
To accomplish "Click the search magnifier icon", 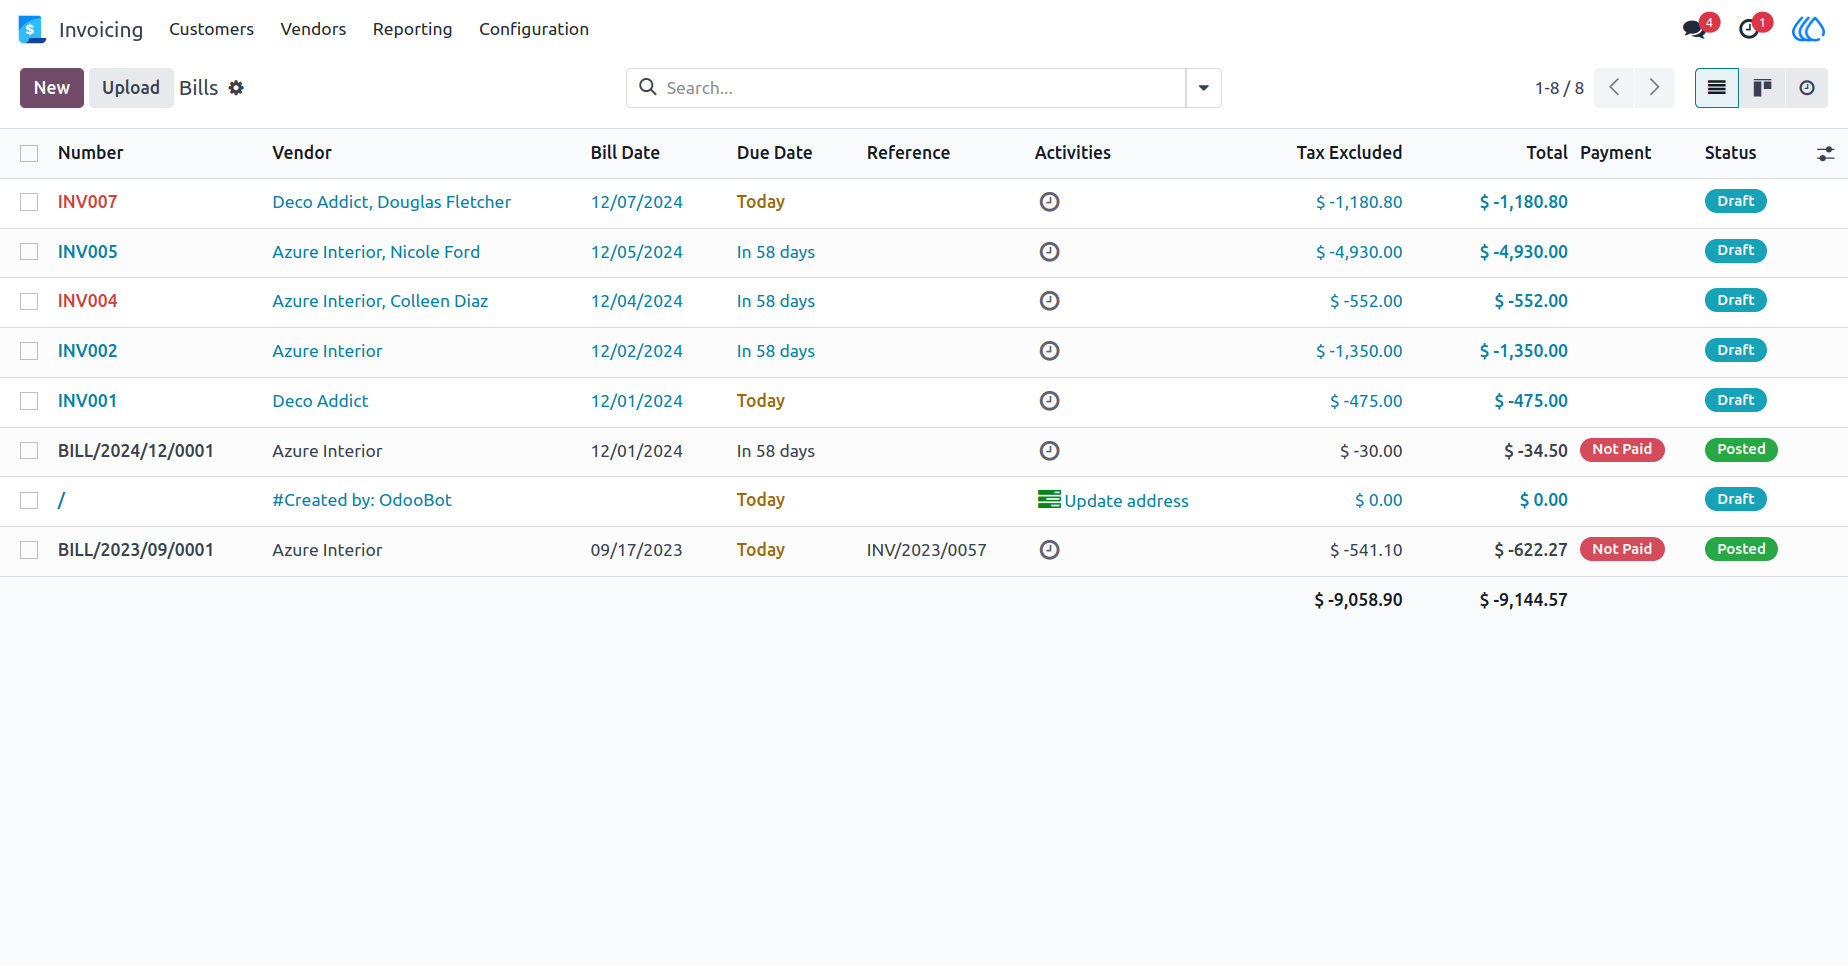I will click(x=648, y=87).
